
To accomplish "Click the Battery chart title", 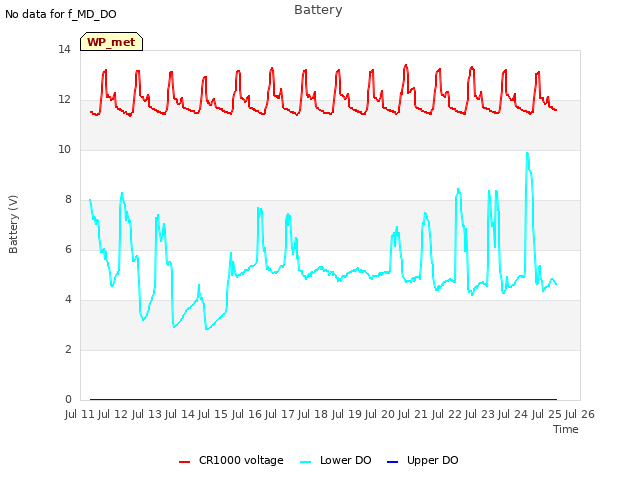I will [x=318, y=10].
